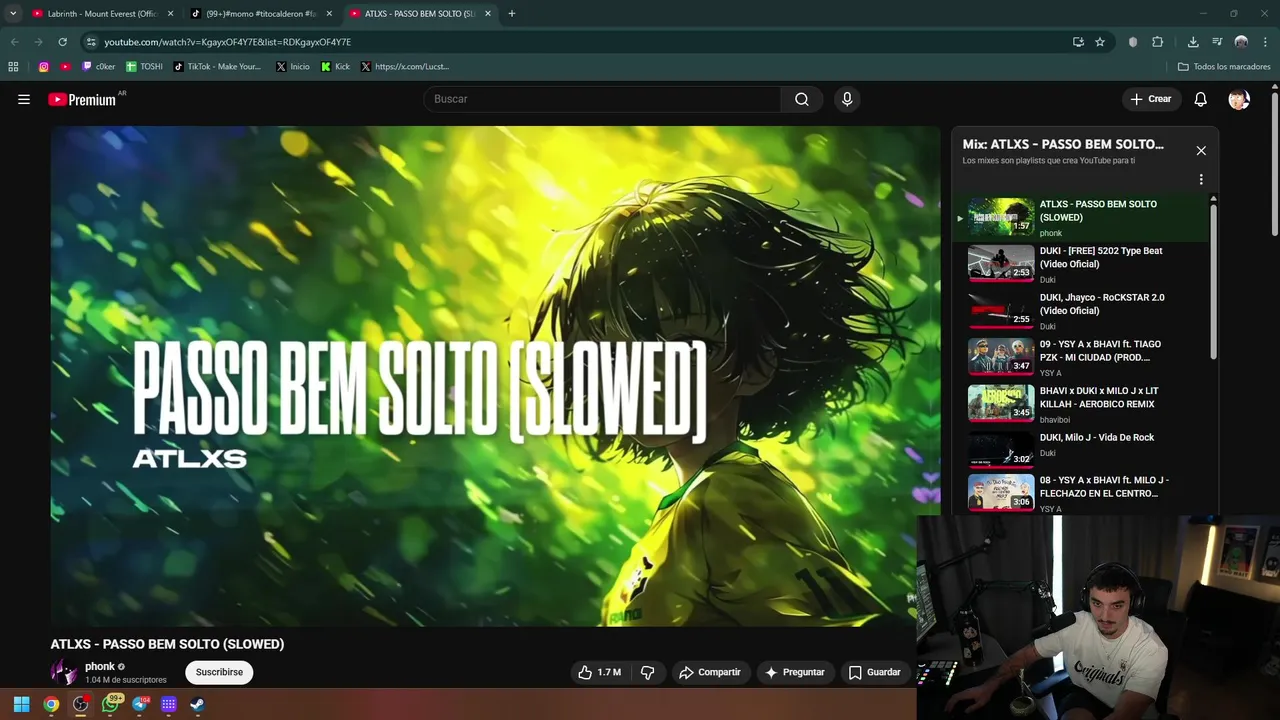Open WhatsApp from the taskbar
Viewport: 1280px width, 720px height.
[x=110, y=704]
